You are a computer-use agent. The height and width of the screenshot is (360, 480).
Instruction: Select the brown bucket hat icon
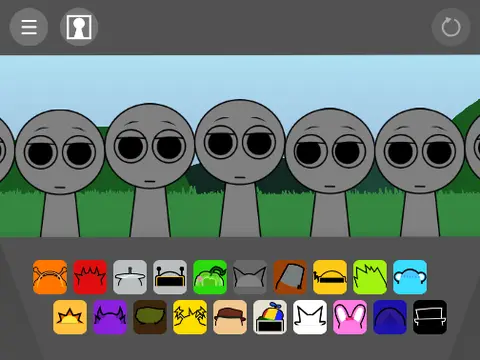point(290,277)
